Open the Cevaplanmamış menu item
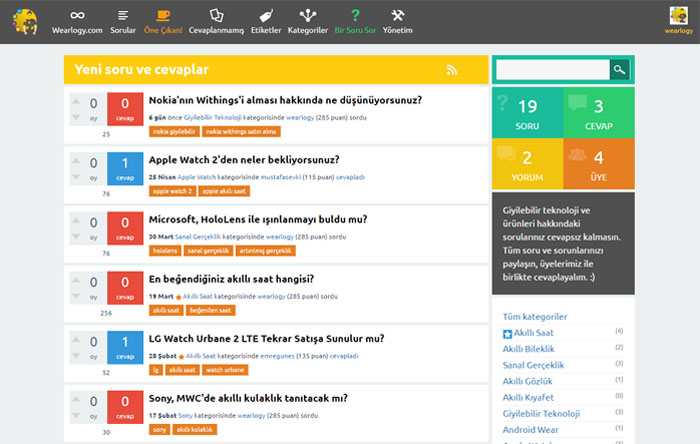This screenshot has width=700, height=444. coord(216,20)
